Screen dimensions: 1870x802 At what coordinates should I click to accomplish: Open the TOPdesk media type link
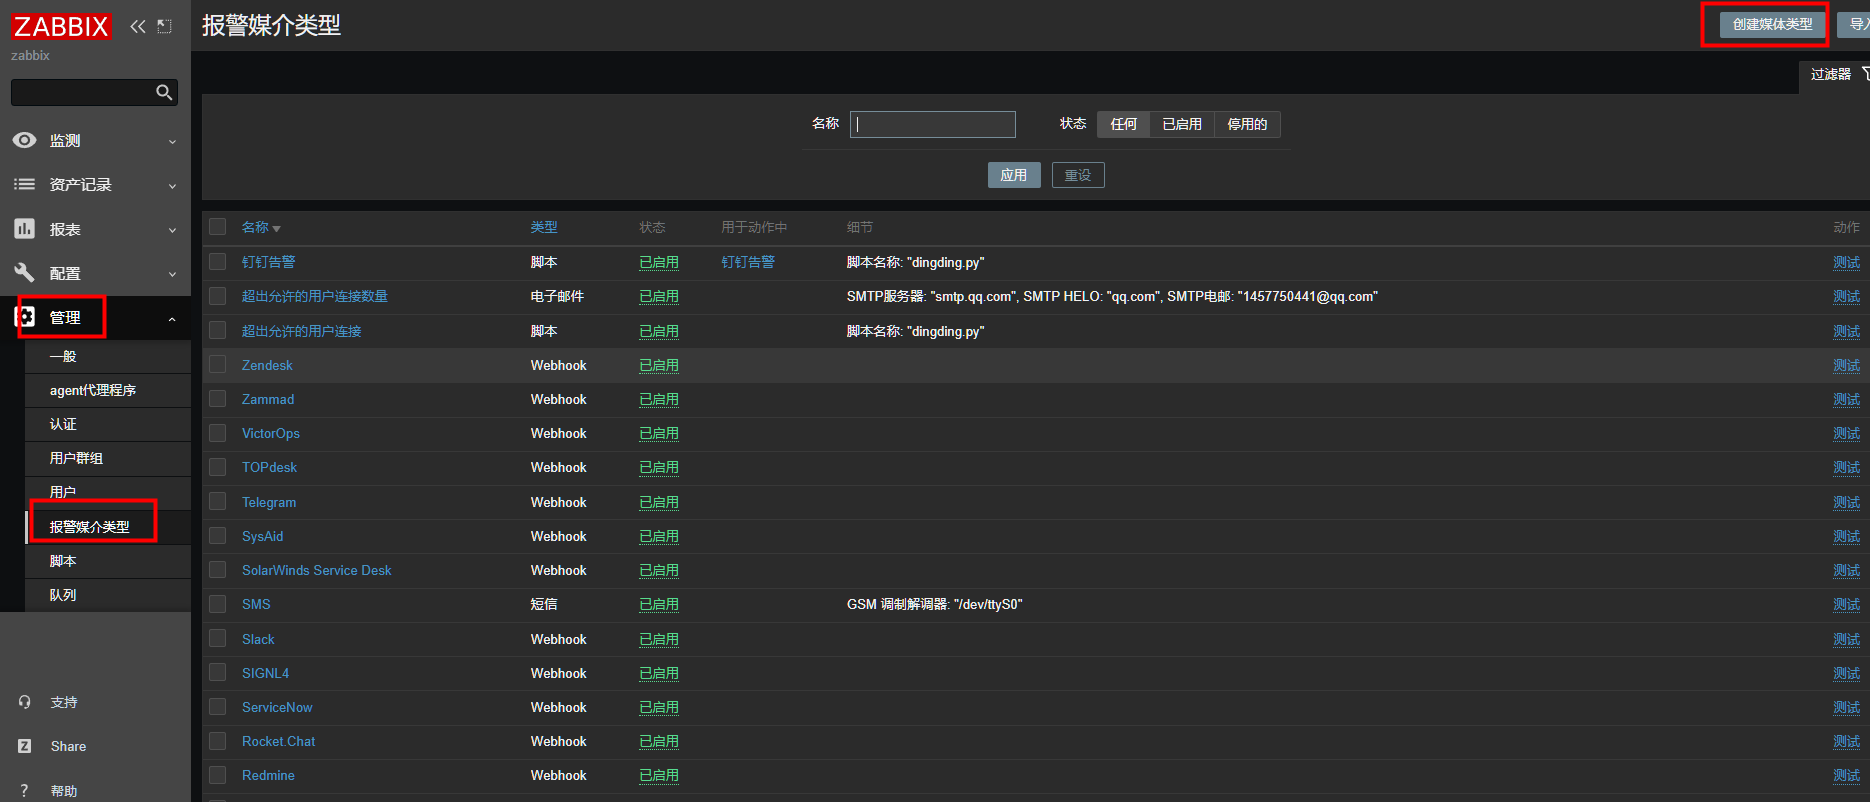[269, 467]
